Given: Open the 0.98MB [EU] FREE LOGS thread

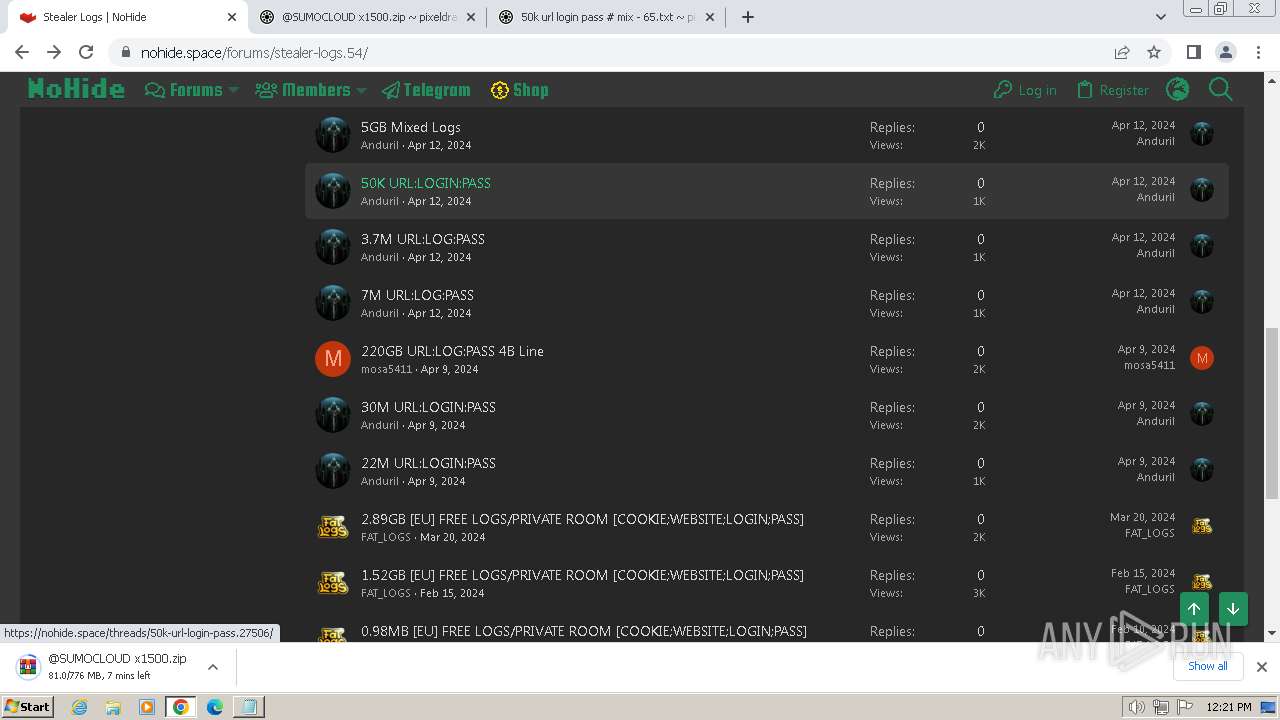Looking at the screenshot, I should point(584,631).
